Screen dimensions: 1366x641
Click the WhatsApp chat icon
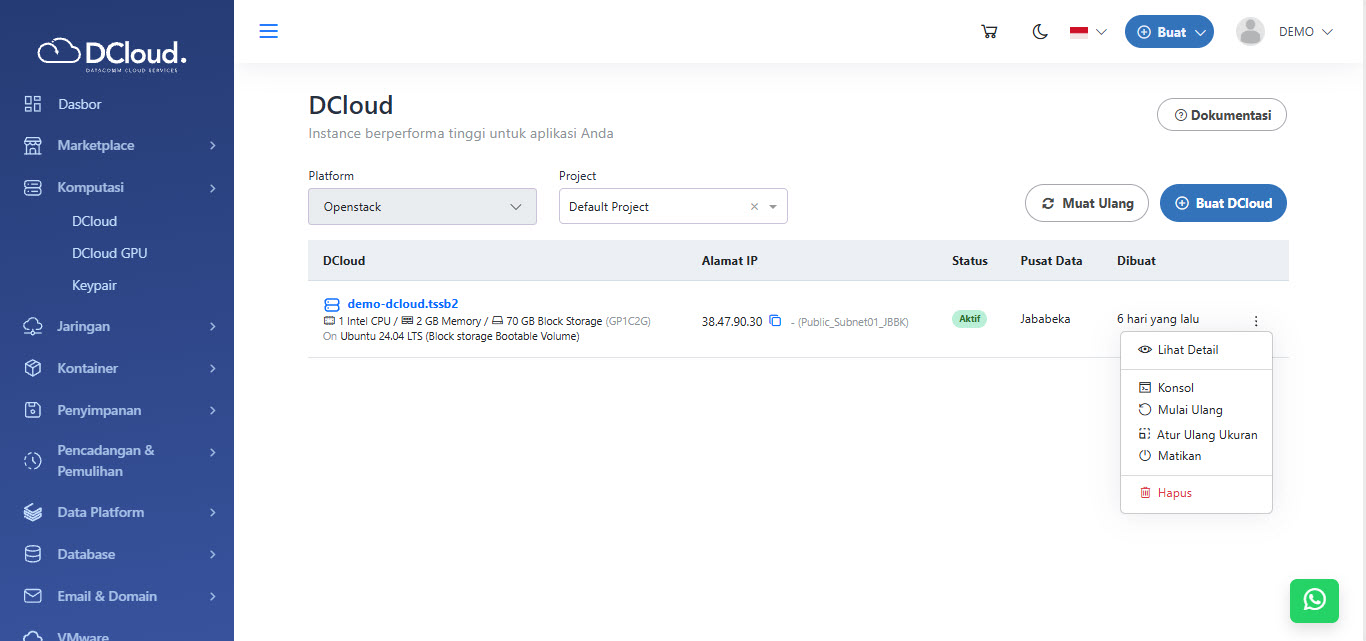pos(1314,599)
